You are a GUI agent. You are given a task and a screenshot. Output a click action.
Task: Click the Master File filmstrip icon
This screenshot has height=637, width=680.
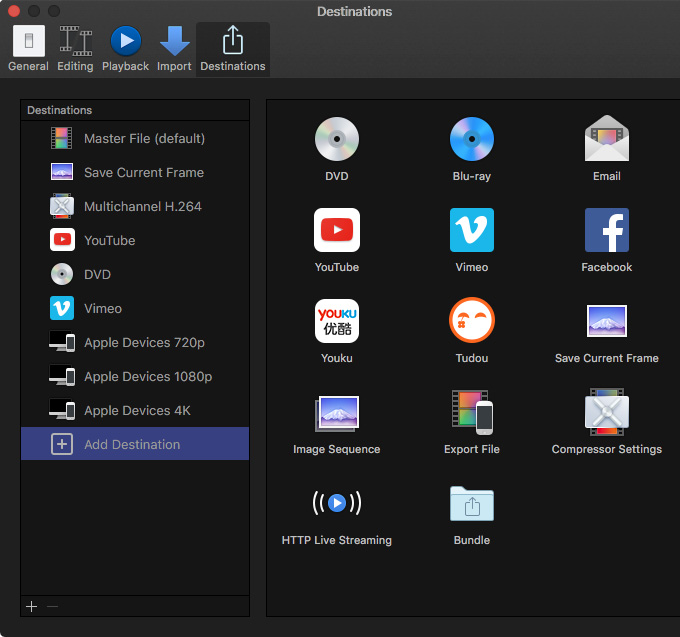click(x=62, y=138)
